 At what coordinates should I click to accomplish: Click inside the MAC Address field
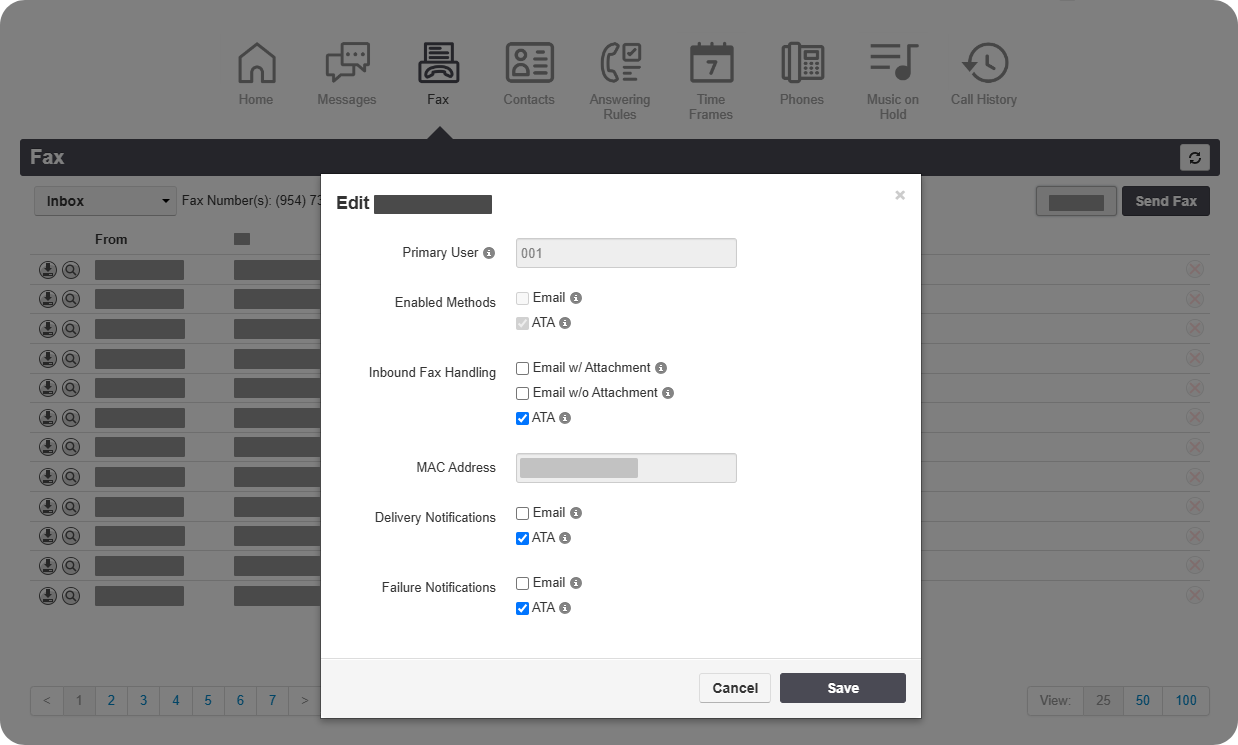tap(626, 467)
